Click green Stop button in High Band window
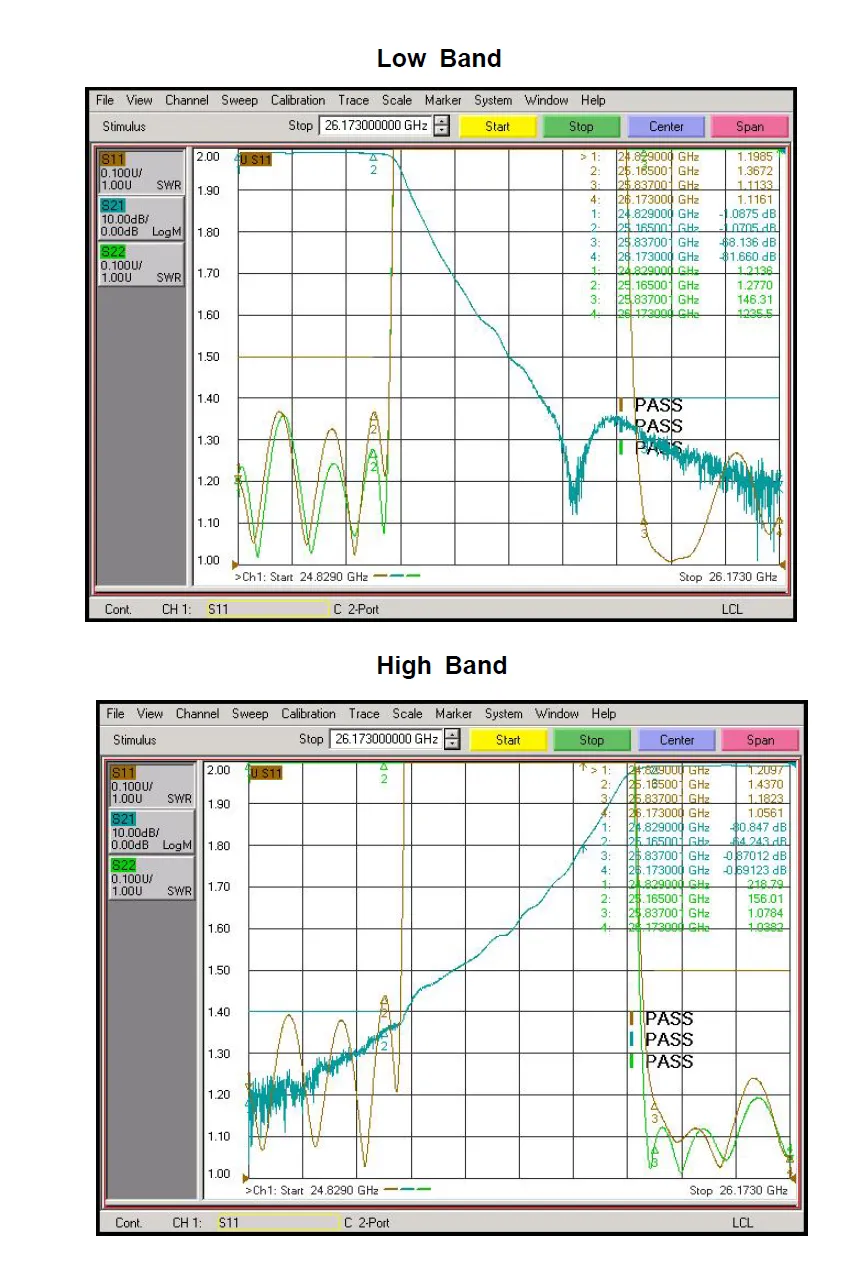 592,740
